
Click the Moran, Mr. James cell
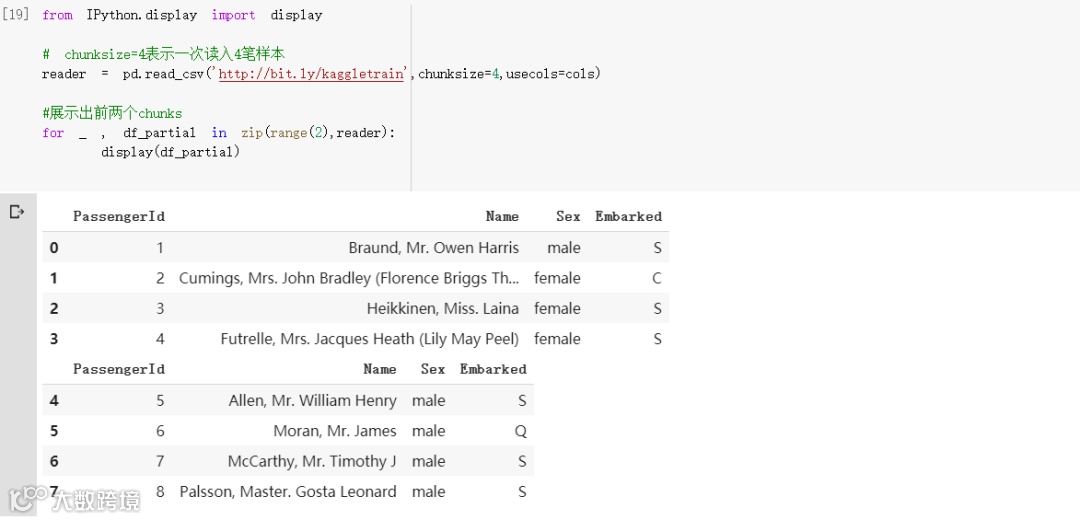point(335,431)
